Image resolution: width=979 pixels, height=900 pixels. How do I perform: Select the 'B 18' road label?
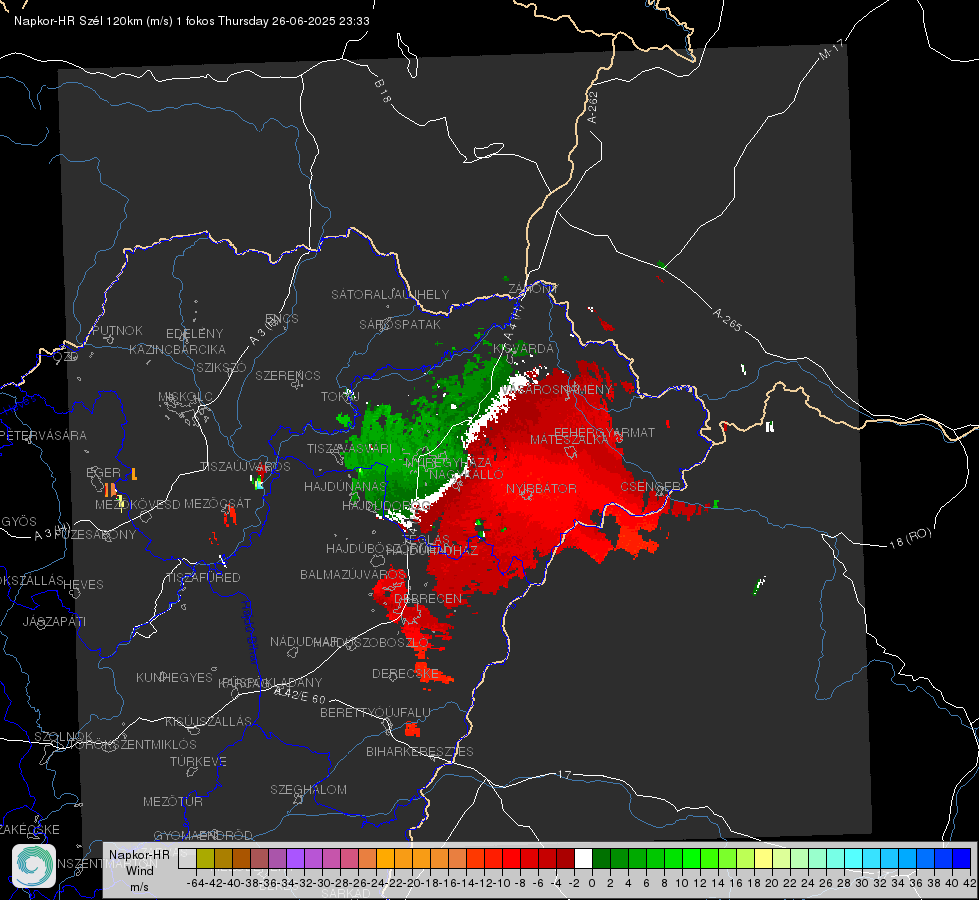point(383,91)
